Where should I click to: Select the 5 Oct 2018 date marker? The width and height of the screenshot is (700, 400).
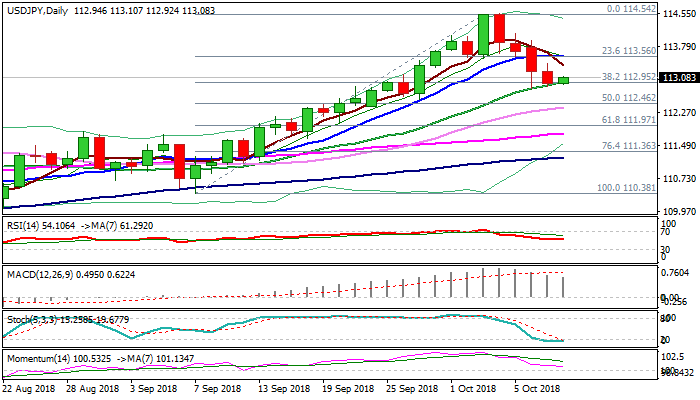click(535, 388)
